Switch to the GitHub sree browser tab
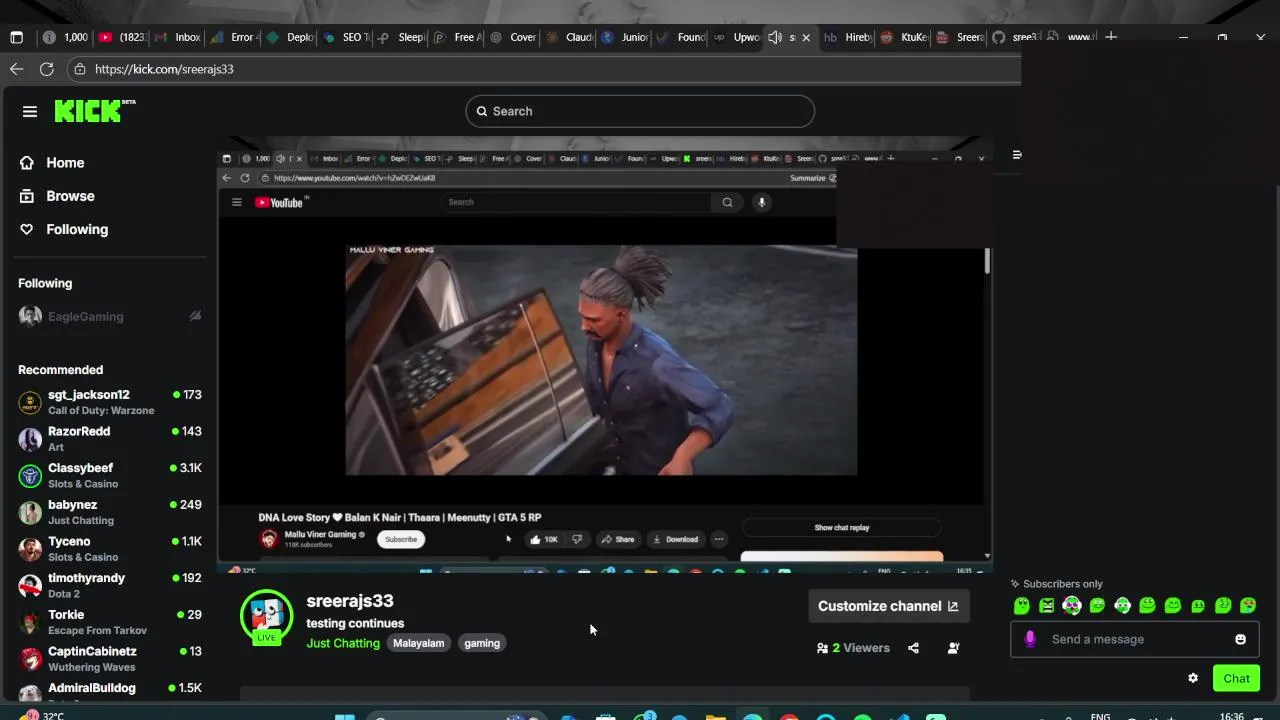Viewport: 1280px width, 720px height. [x=1014, y=37]
